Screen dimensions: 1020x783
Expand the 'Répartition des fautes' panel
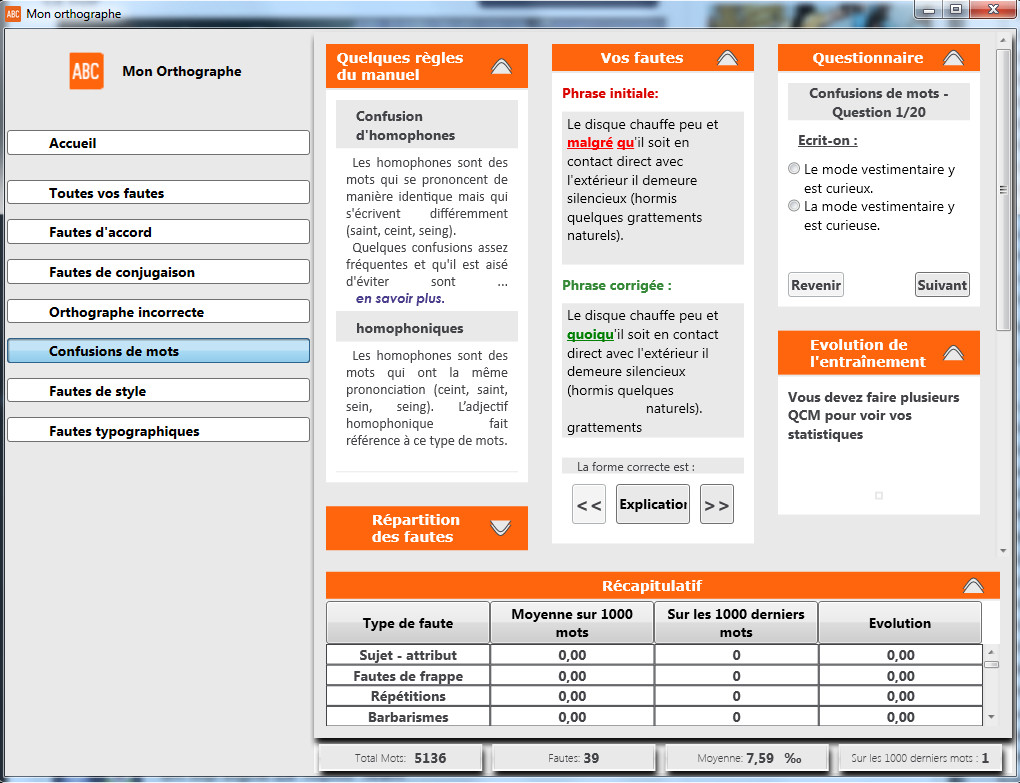point(501,527)
